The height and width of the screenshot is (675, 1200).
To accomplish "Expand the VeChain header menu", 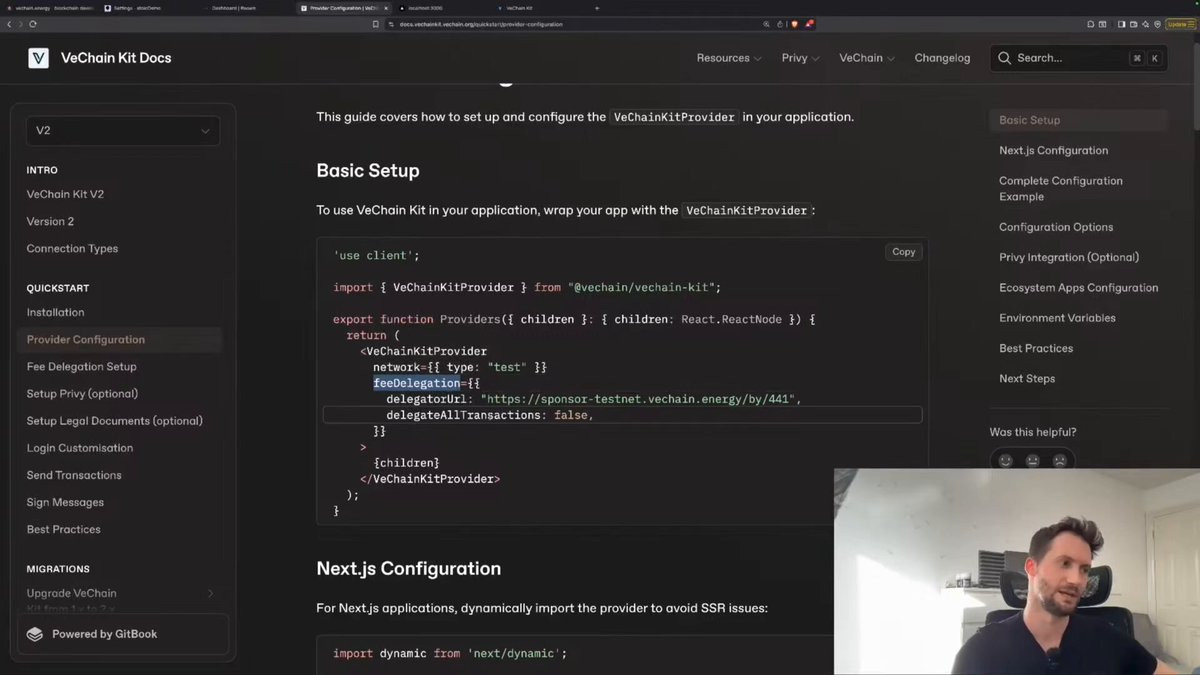I will pos(867,58).
